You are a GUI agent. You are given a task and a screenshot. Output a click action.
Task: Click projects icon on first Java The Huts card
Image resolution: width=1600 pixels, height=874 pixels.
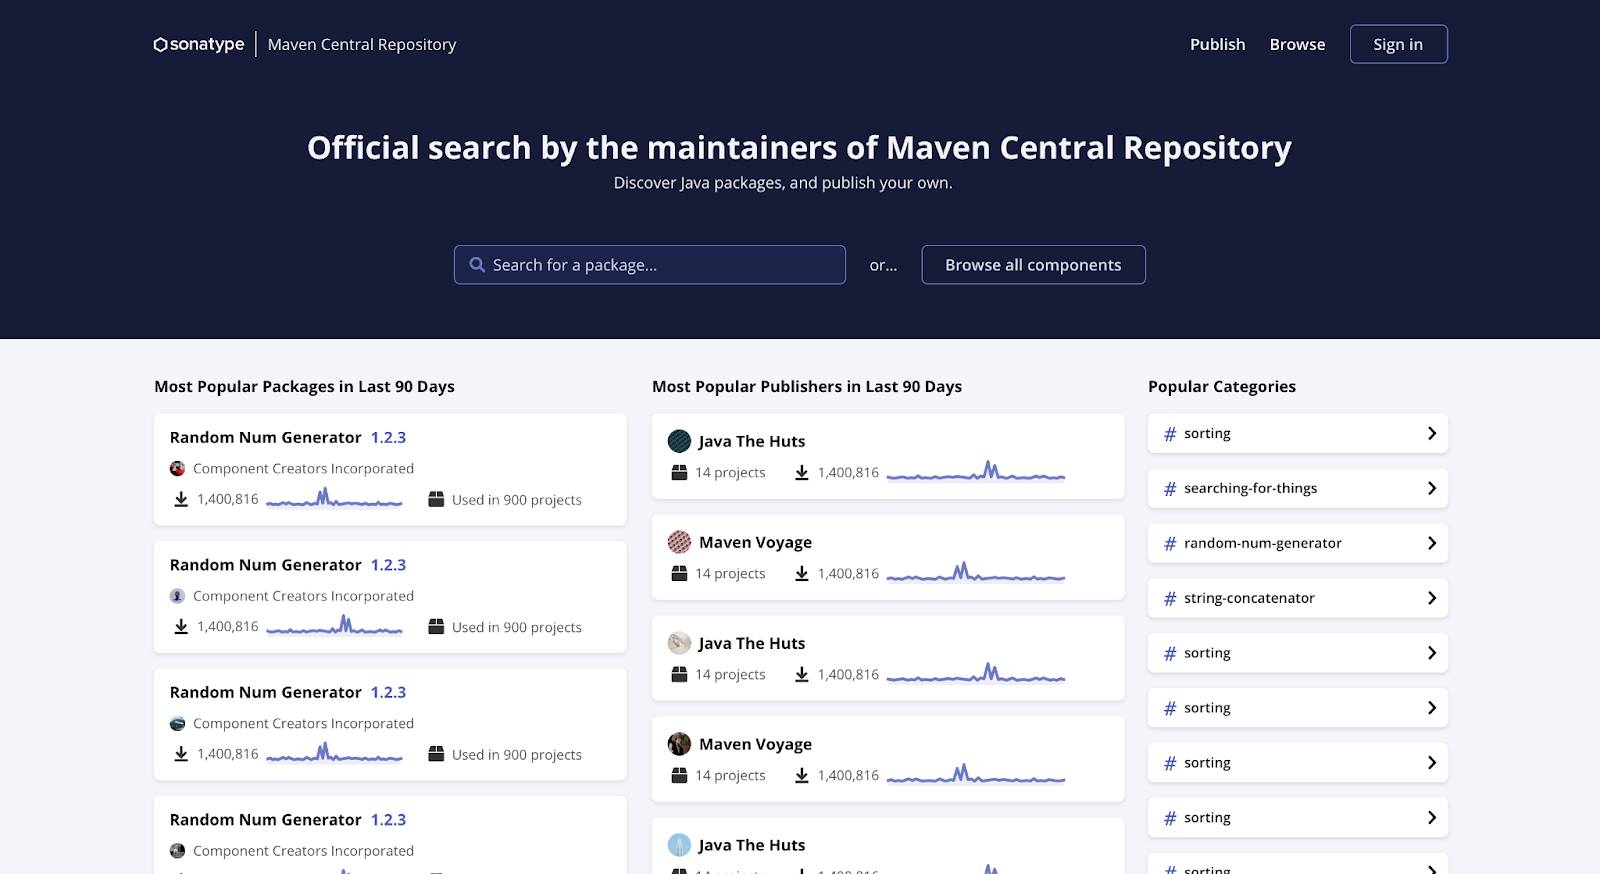pos(679,472)
